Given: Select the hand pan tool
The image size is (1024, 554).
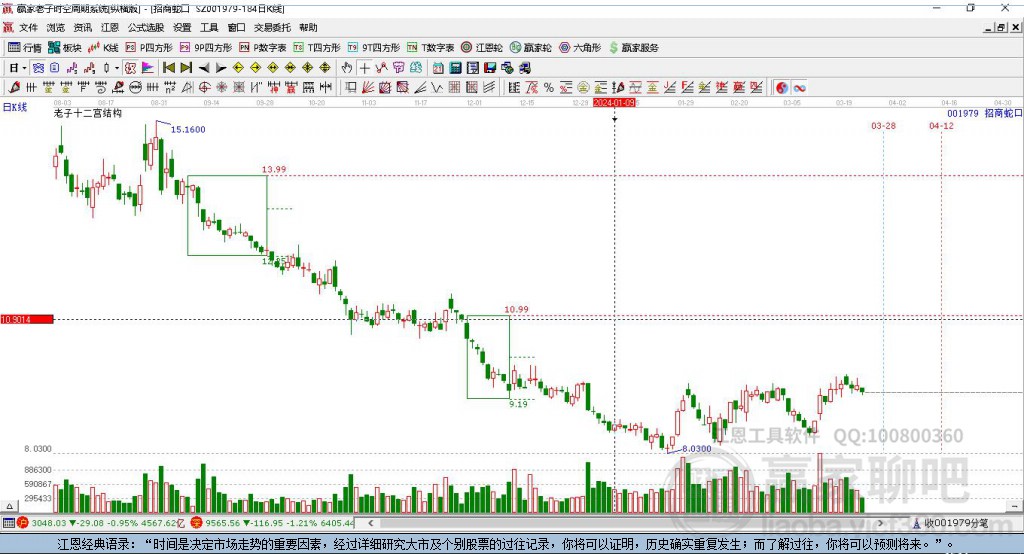Looking at the screenshot, I should [x=347, y=68].
